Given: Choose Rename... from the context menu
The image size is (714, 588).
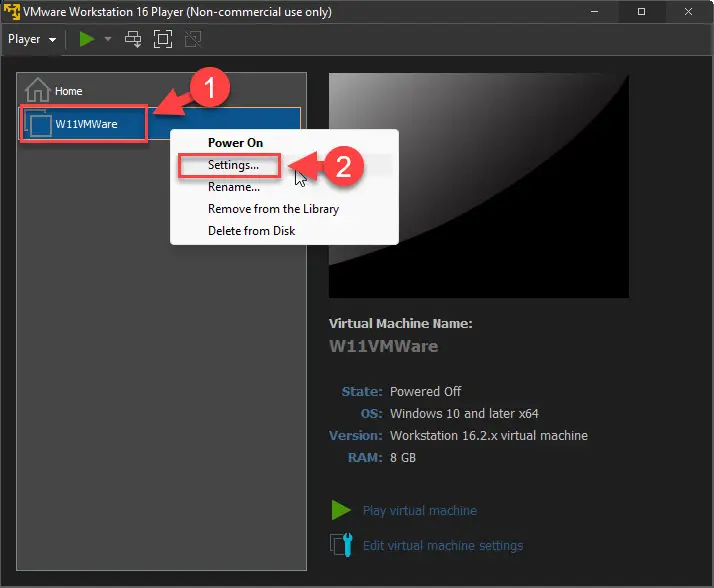Looking at the screenshot, I should coord(234,187).
